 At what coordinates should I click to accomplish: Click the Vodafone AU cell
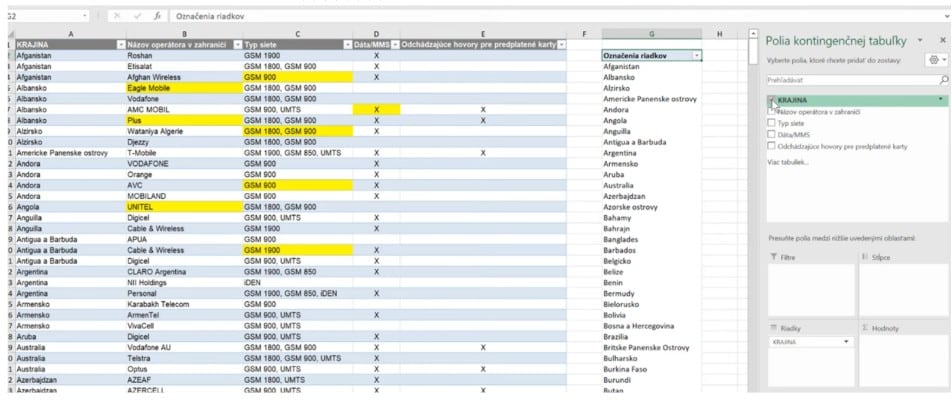point(185,347)
